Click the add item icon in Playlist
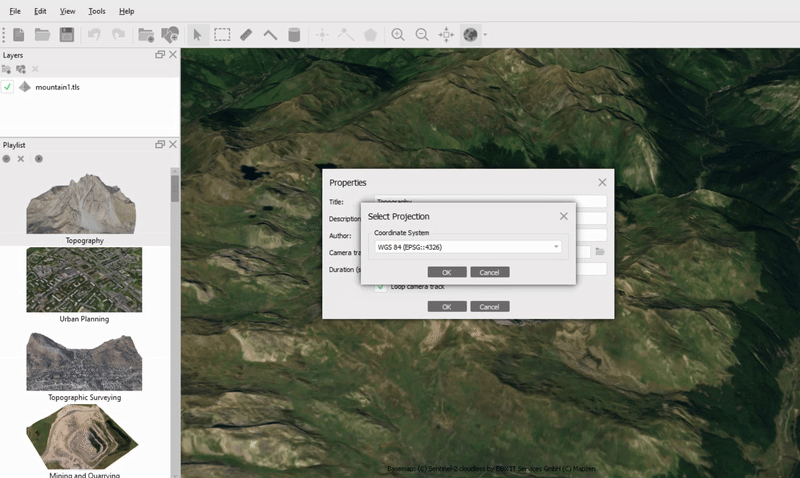The height and width of the screenshot is (478, 800). (x=7, y=158)
